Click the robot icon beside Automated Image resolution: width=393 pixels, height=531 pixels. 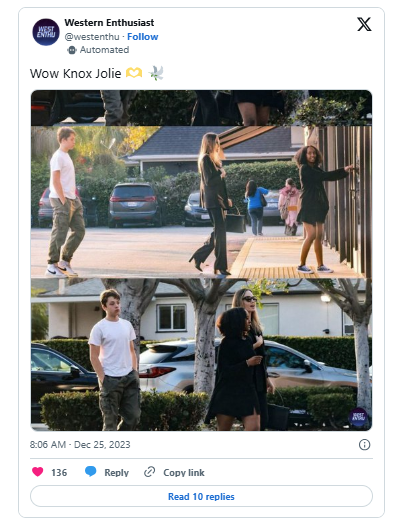click(x=72, y=50)
